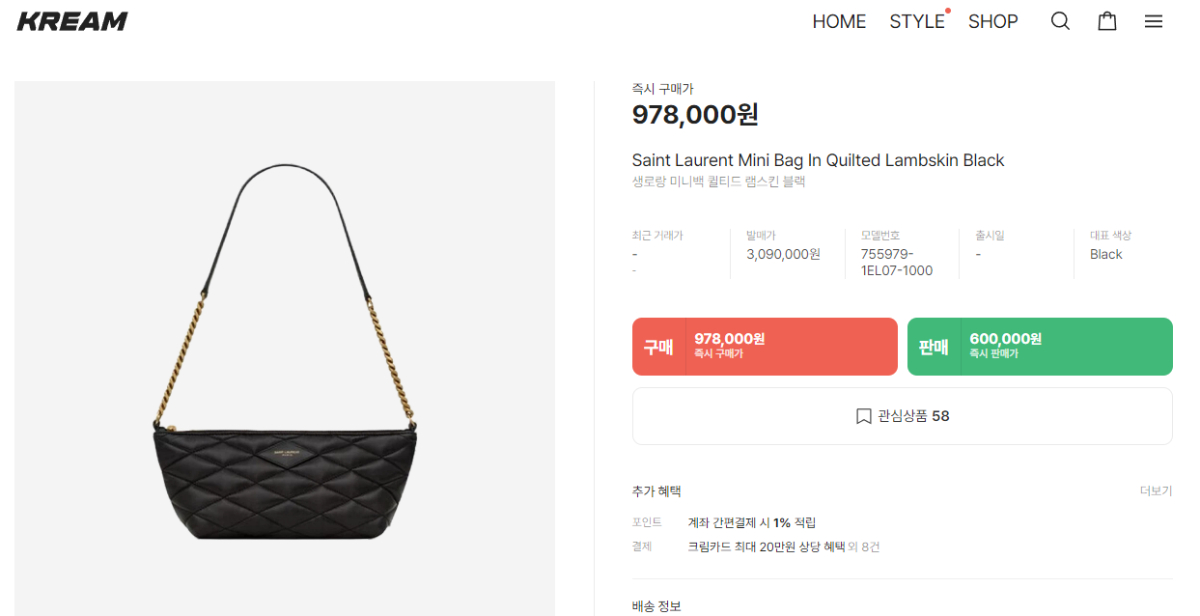
Task: Open the shopping bag icon
Action: [1107, 21]
